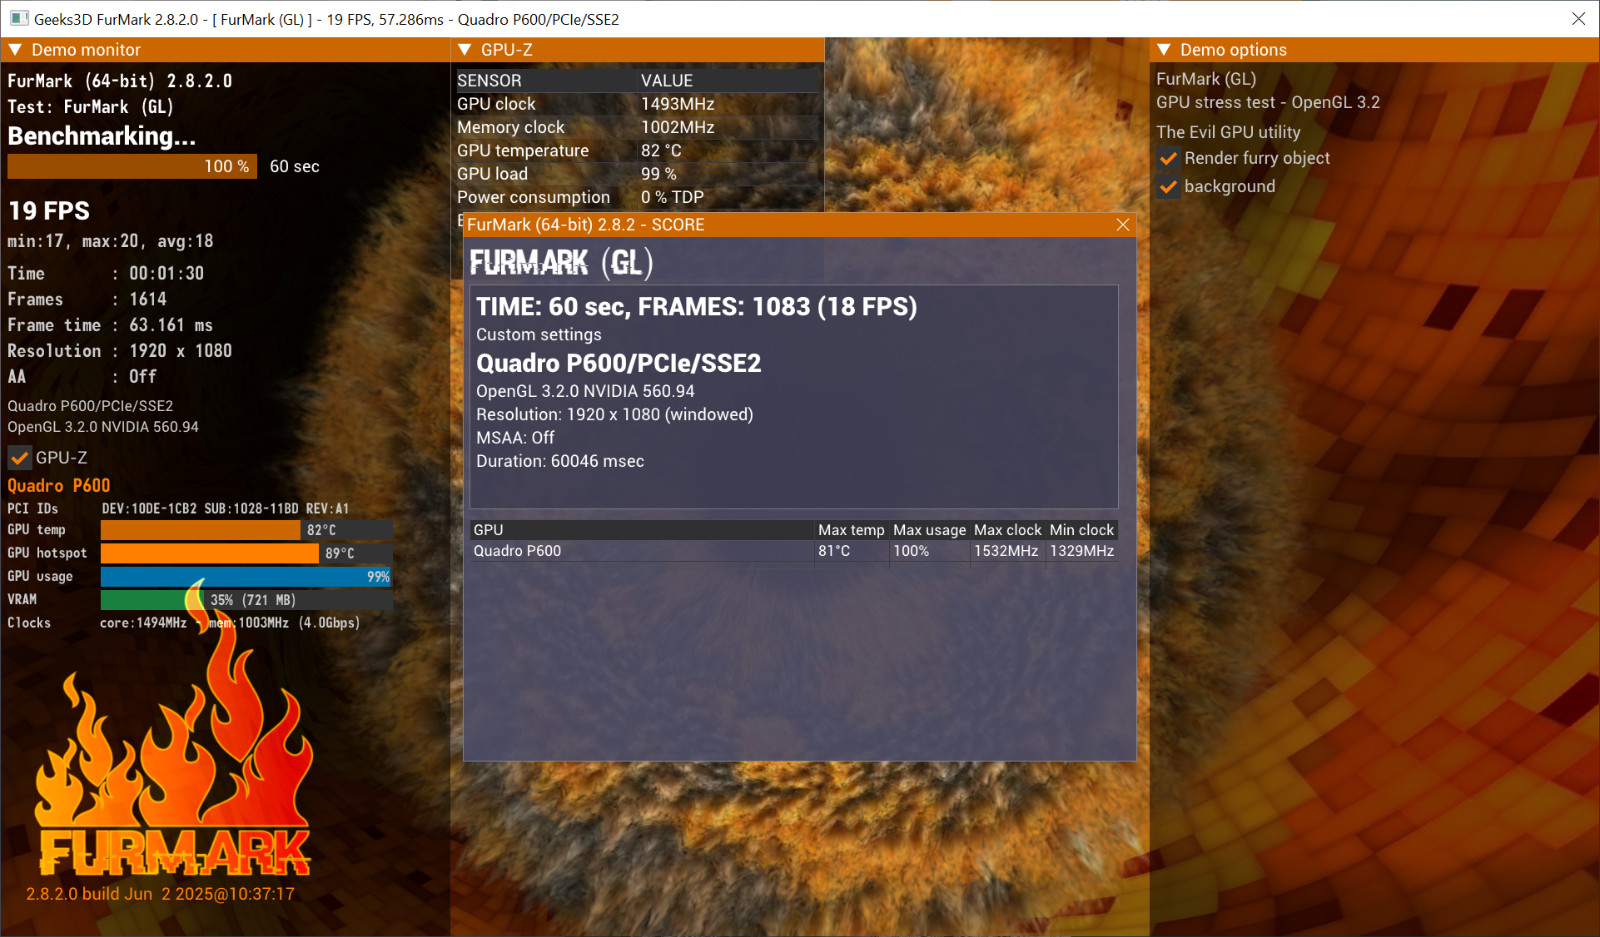The height and width of the screenshot is (937, 1600).
Task: Collapse the GPU-Z panel
Action: click(x=464, y=50)
